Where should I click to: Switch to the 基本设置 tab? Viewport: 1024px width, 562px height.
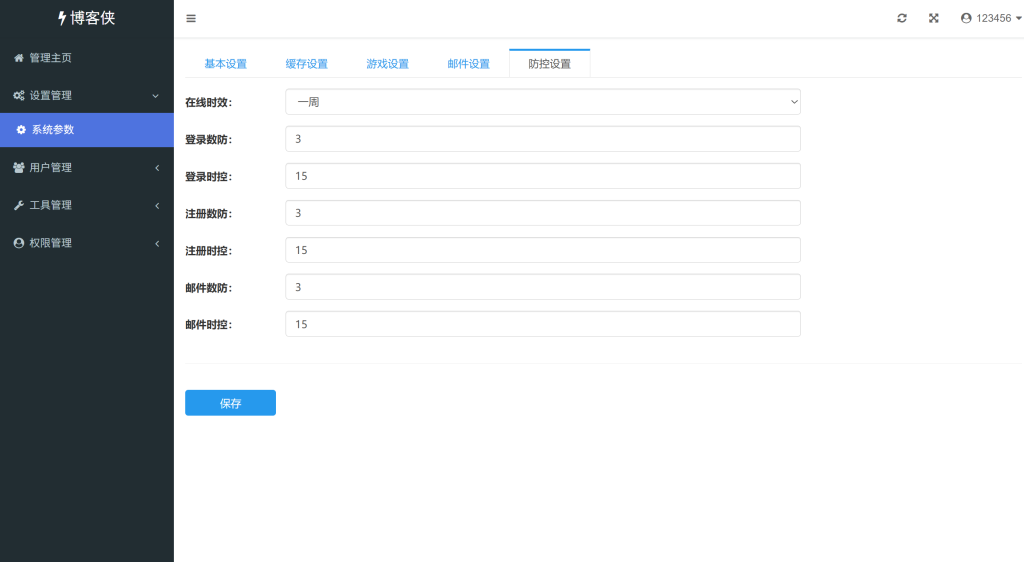click(225, 64)
